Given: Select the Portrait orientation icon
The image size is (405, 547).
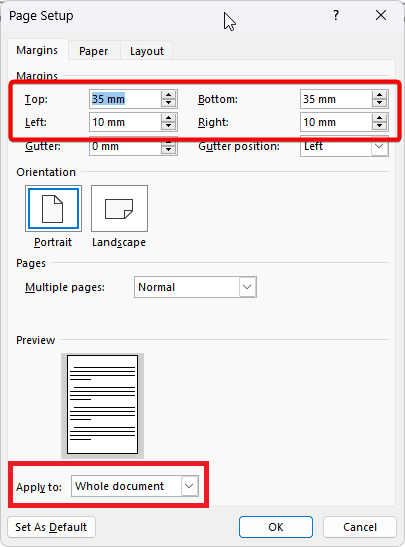Looking at the screenshot, I should pos(53,208).
